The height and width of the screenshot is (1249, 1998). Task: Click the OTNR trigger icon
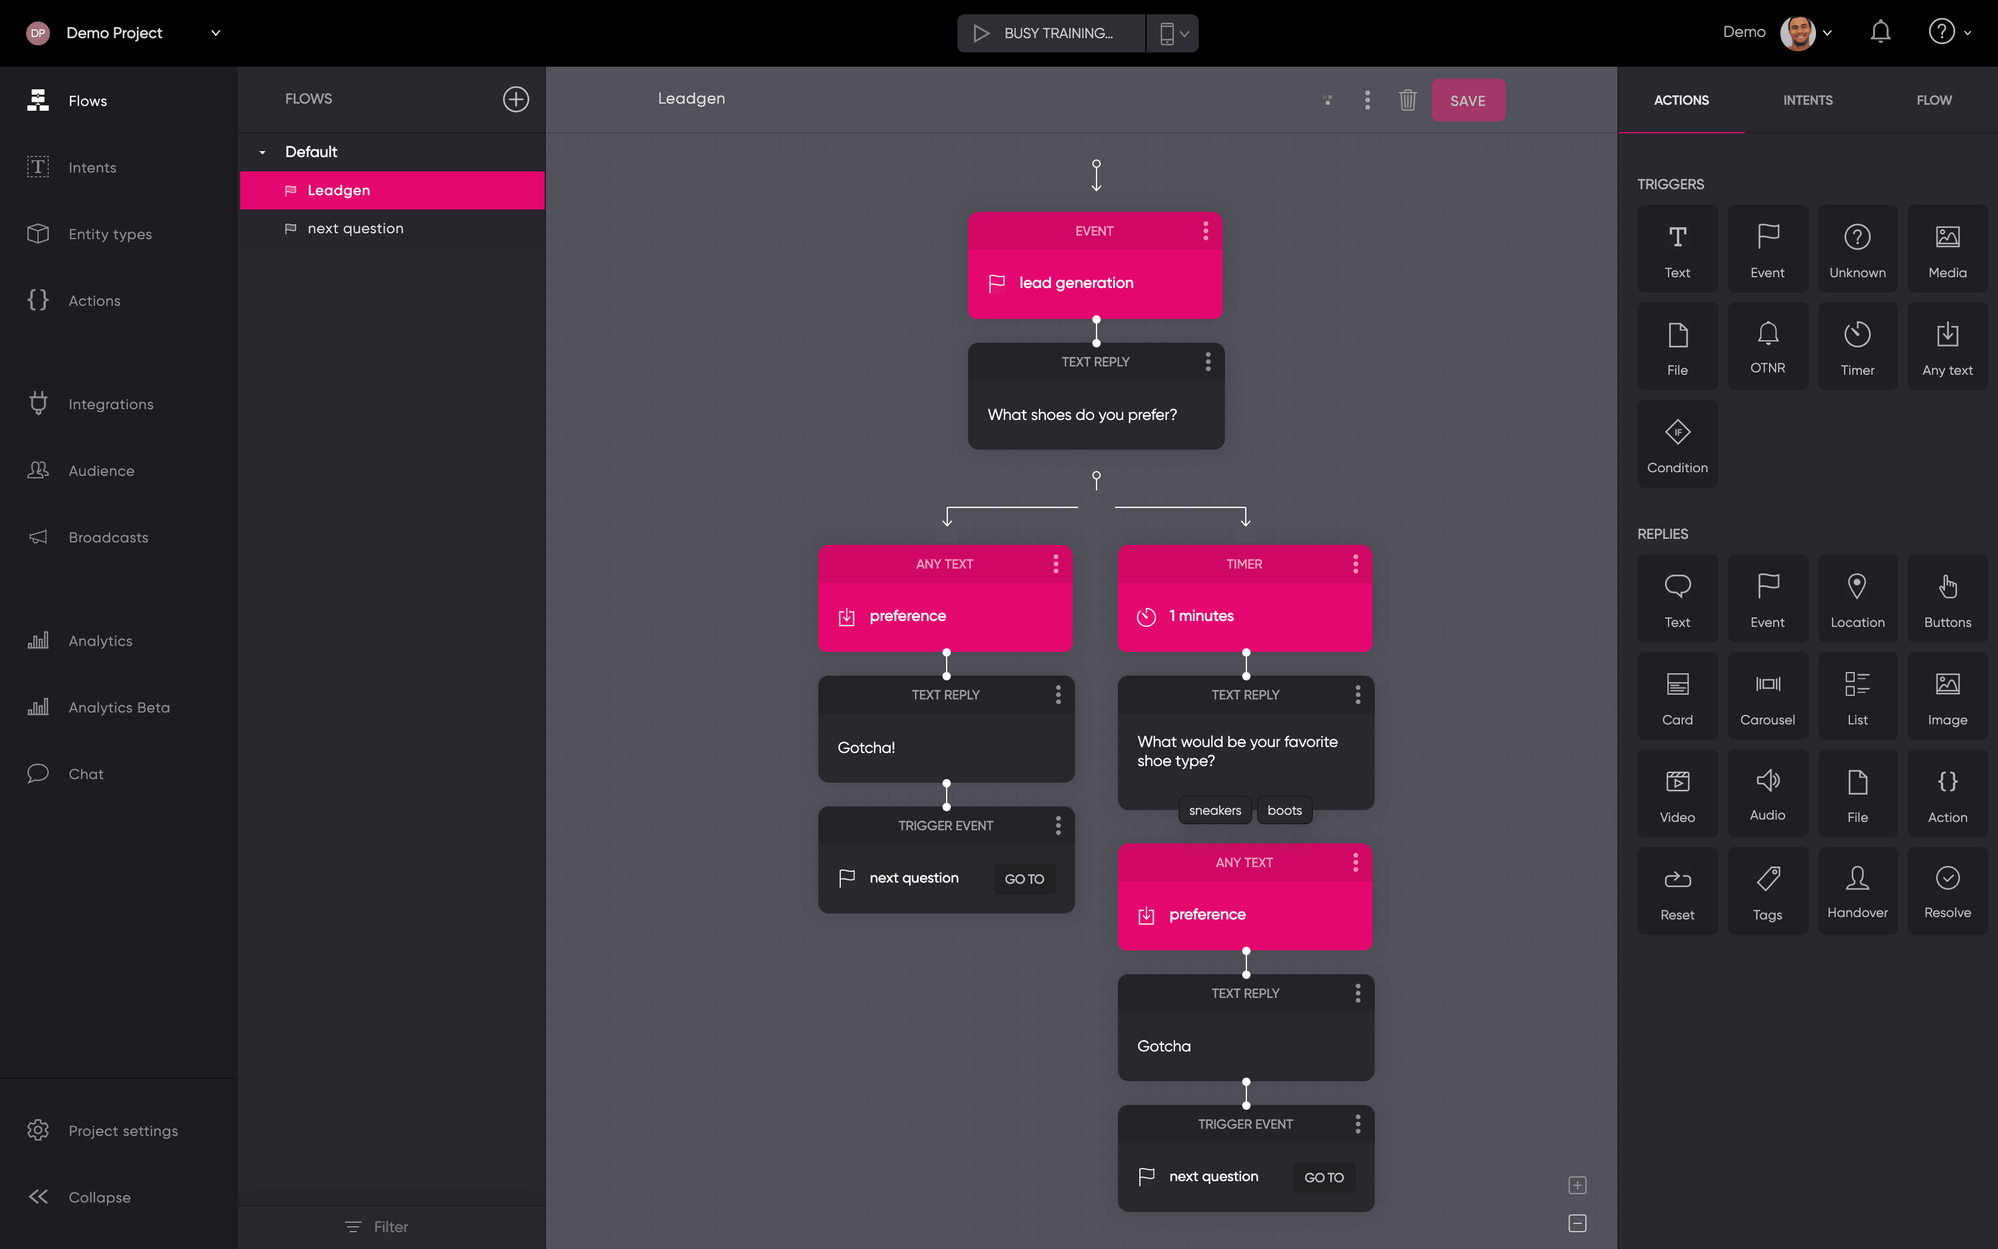[1767, 346]
